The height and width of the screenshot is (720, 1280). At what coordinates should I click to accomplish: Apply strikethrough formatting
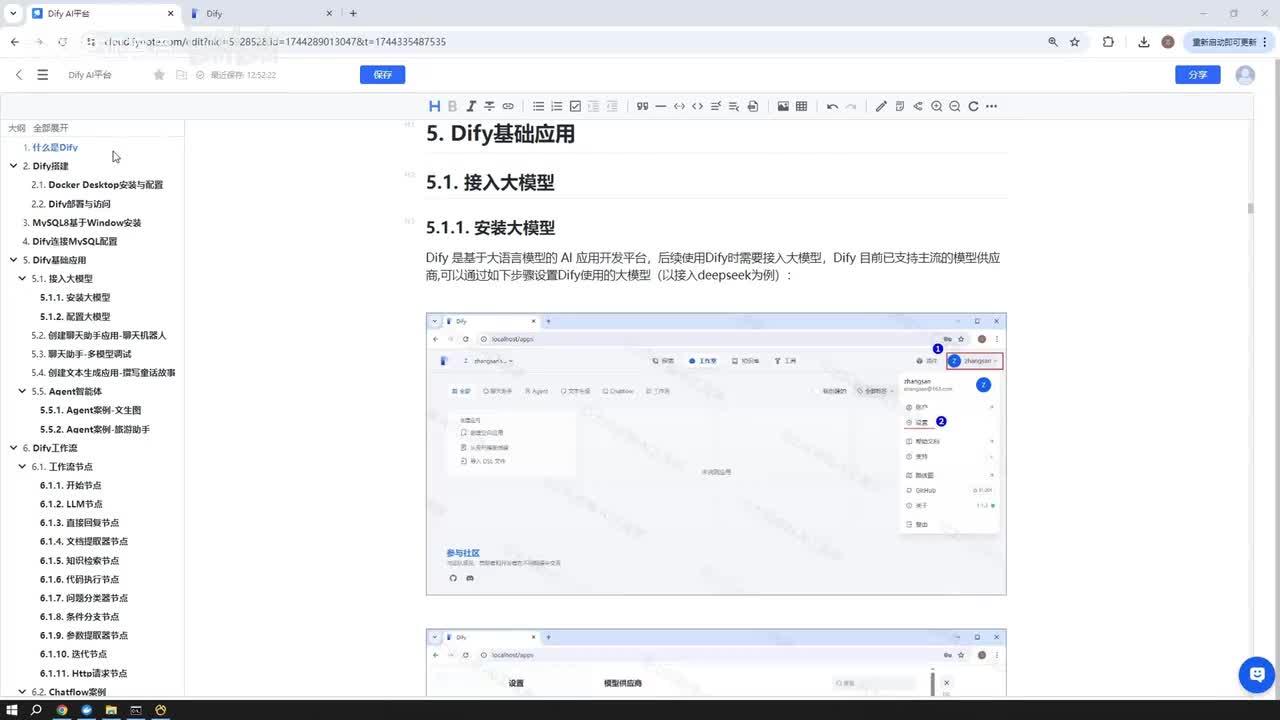click(489, 106)
